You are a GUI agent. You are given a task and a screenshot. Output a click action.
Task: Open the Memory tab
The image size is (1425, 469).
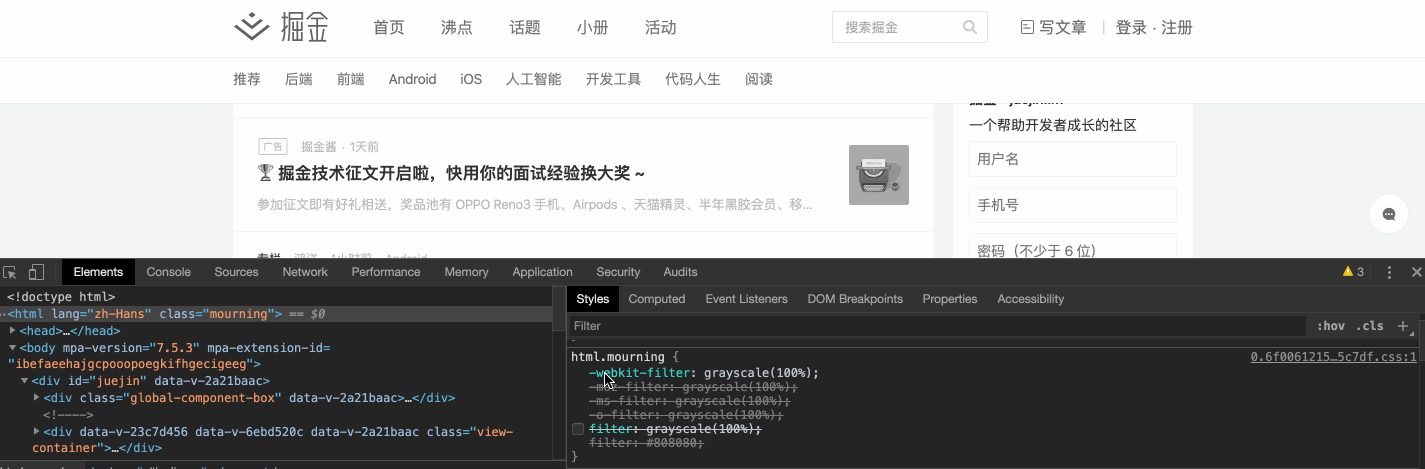466,272
